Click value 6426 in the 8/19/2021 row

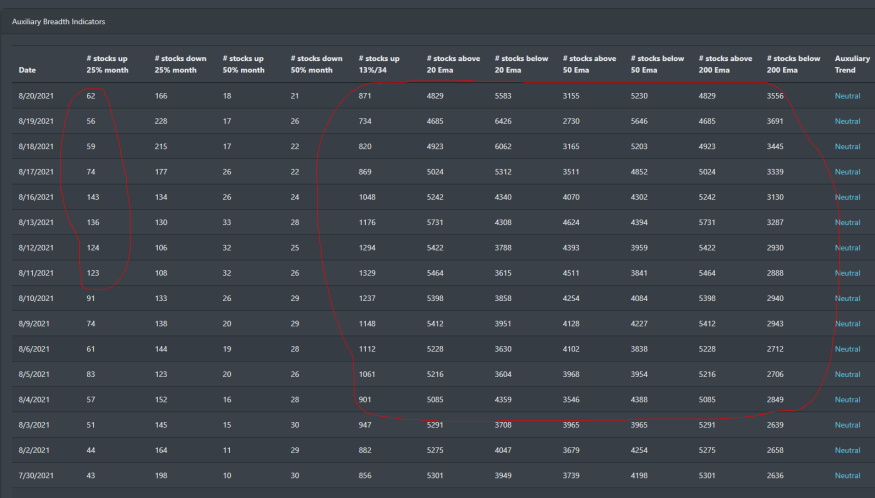click(x=503, y=121)
